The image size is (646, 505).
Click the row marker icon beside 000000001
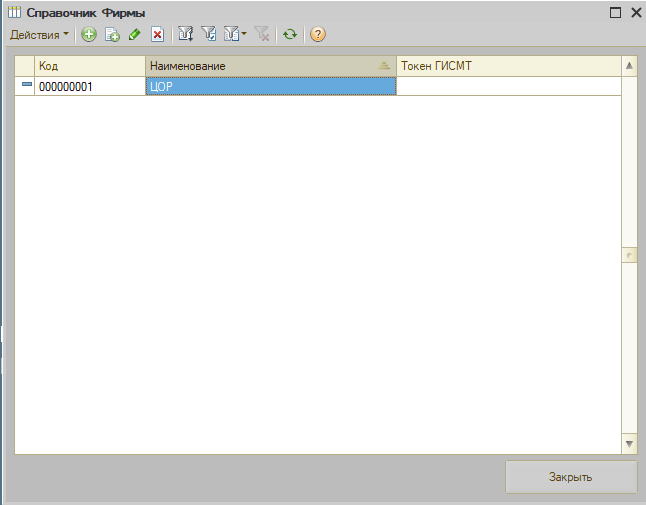coord(26,86)
